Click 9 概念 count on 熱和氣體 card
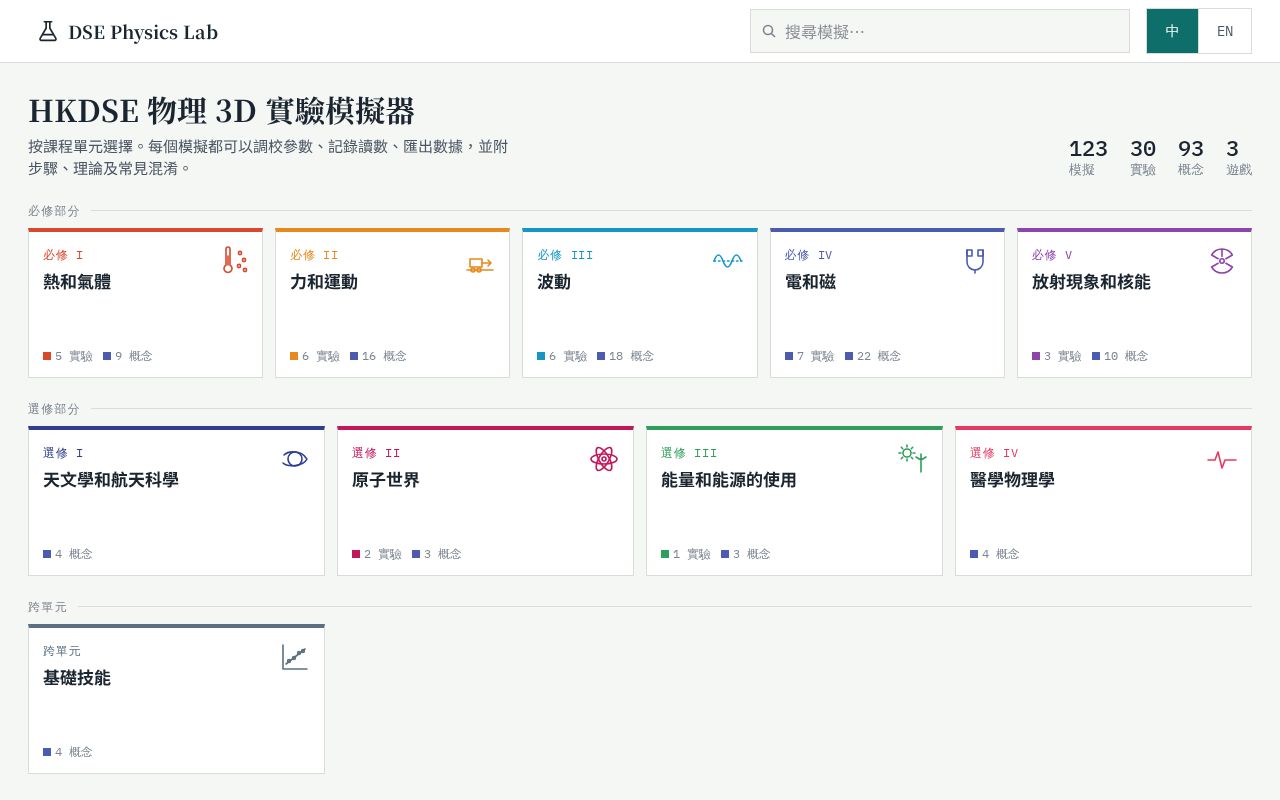Screen dimensions: 1280x800 coord(128,356)
